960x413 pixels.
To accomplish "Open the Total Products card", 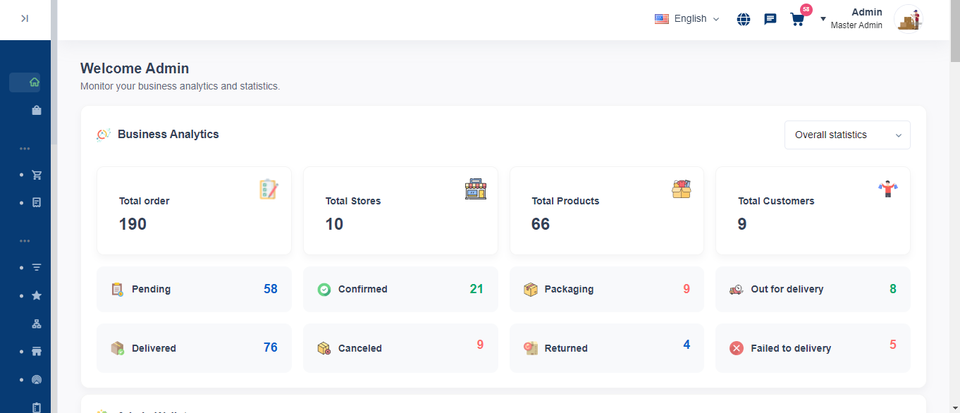I will (x=607, y=210).
